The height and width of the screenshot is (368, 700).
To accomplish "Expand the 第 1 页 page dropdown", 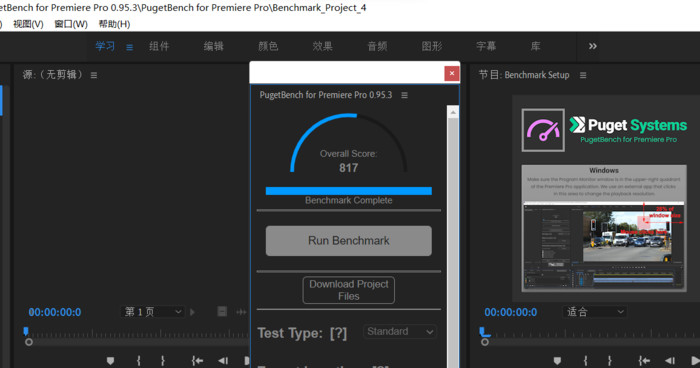I will (153, 312).
